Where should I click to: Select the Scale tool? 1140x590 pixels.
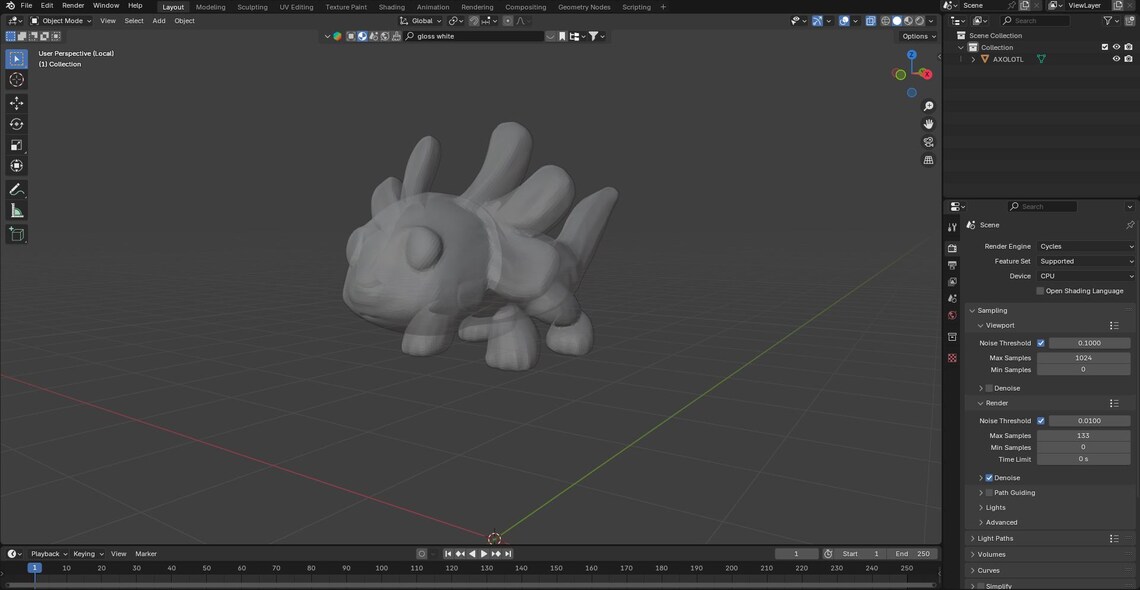pyautogui.click(x=16, y=144)
